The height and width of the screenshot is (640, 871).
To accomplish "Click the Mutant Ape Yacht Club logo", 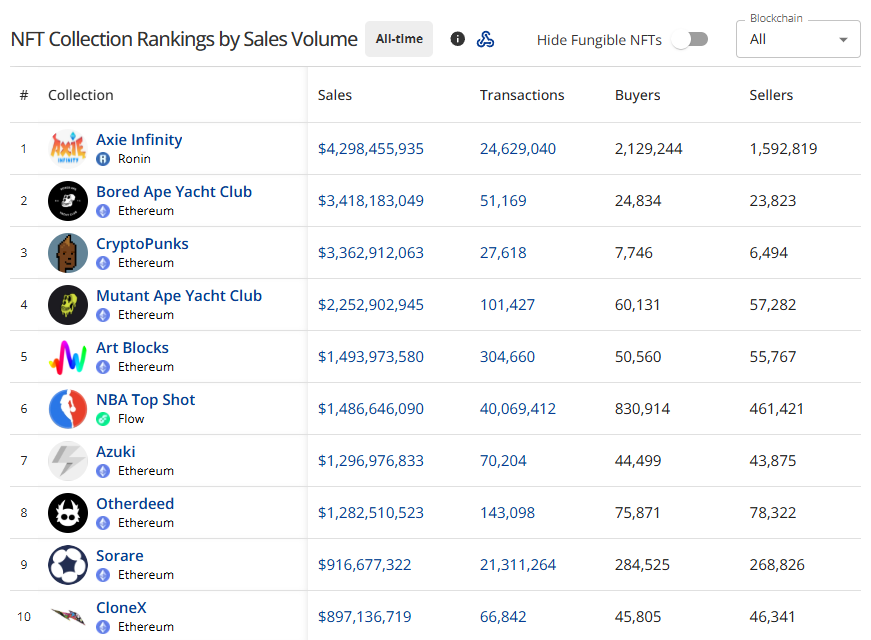I will click(x=68, y=304).
